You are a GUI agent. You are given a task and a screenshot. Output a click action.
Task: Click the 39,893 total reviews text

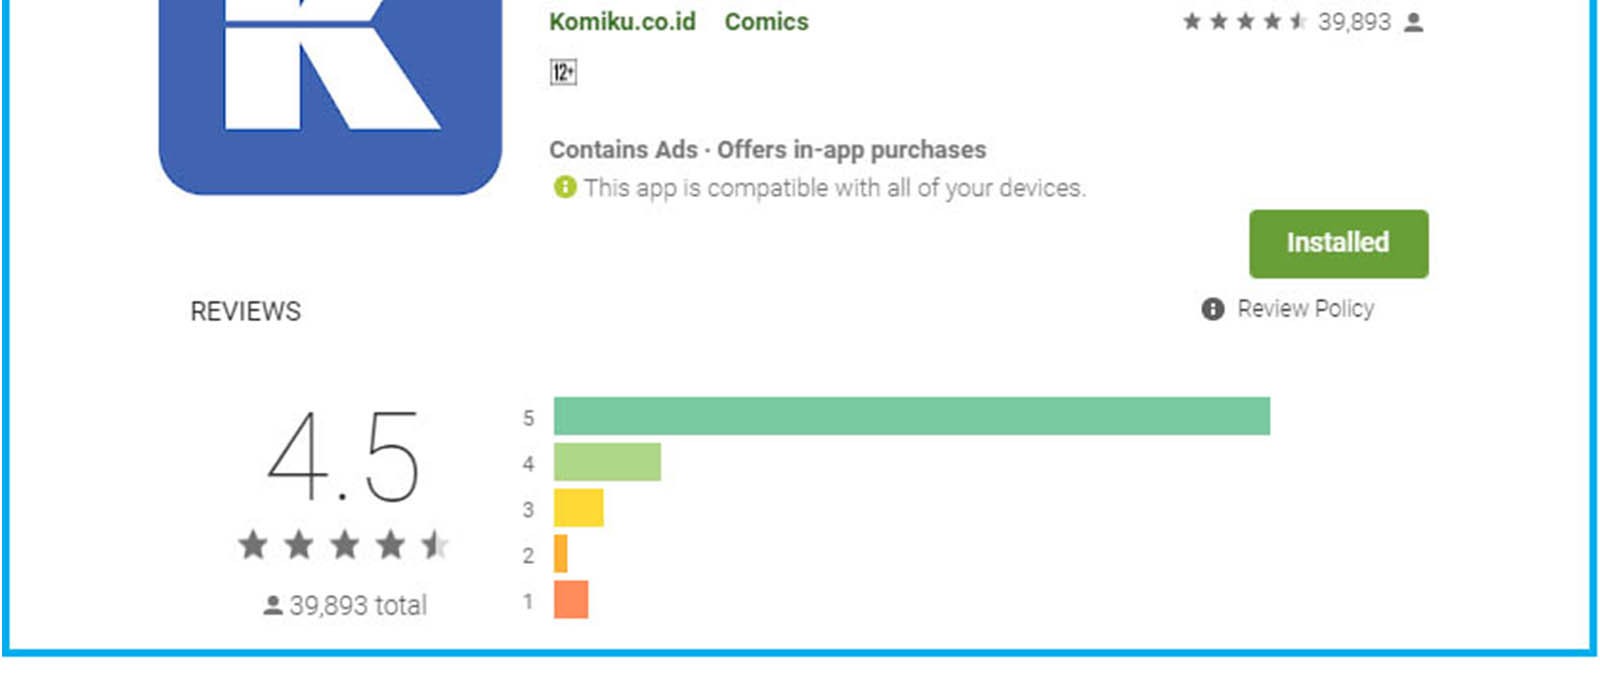click(358, 605)
